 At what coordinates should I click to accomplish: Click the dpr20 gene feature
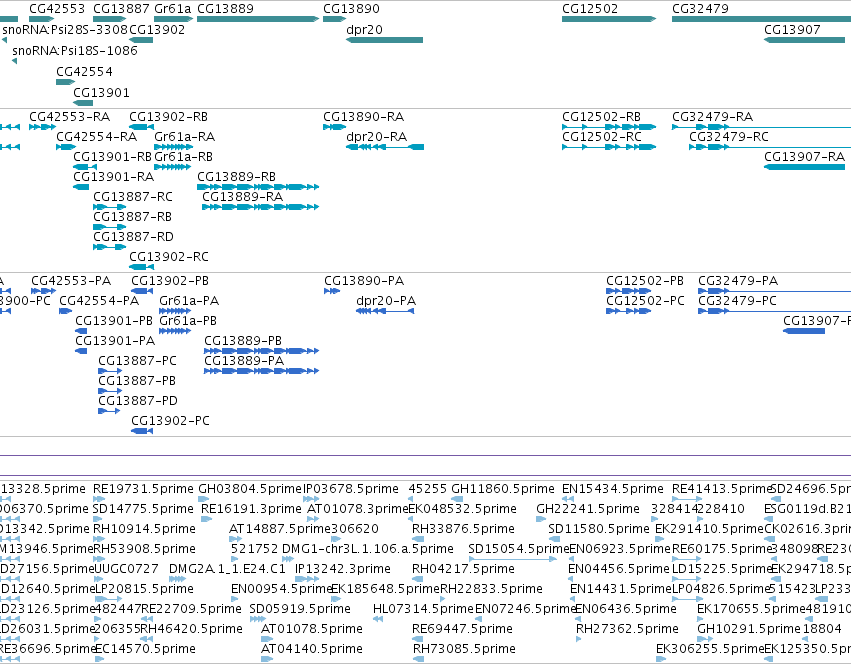[384, 40]
